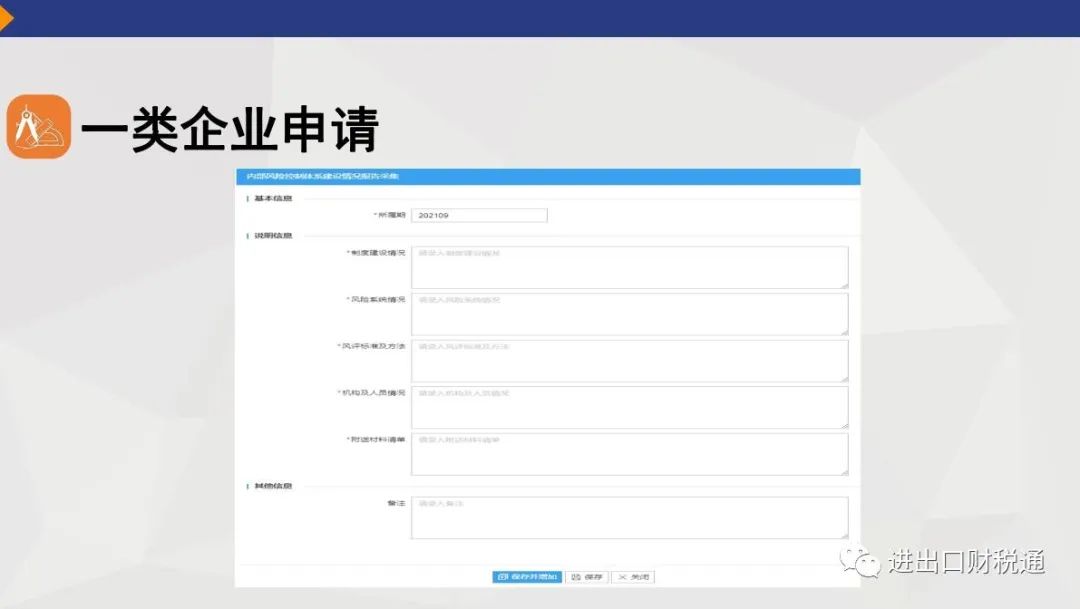Click the 基本信息 section heading
This screenshot has width=1080, height=609.
(x=273, y=198)
